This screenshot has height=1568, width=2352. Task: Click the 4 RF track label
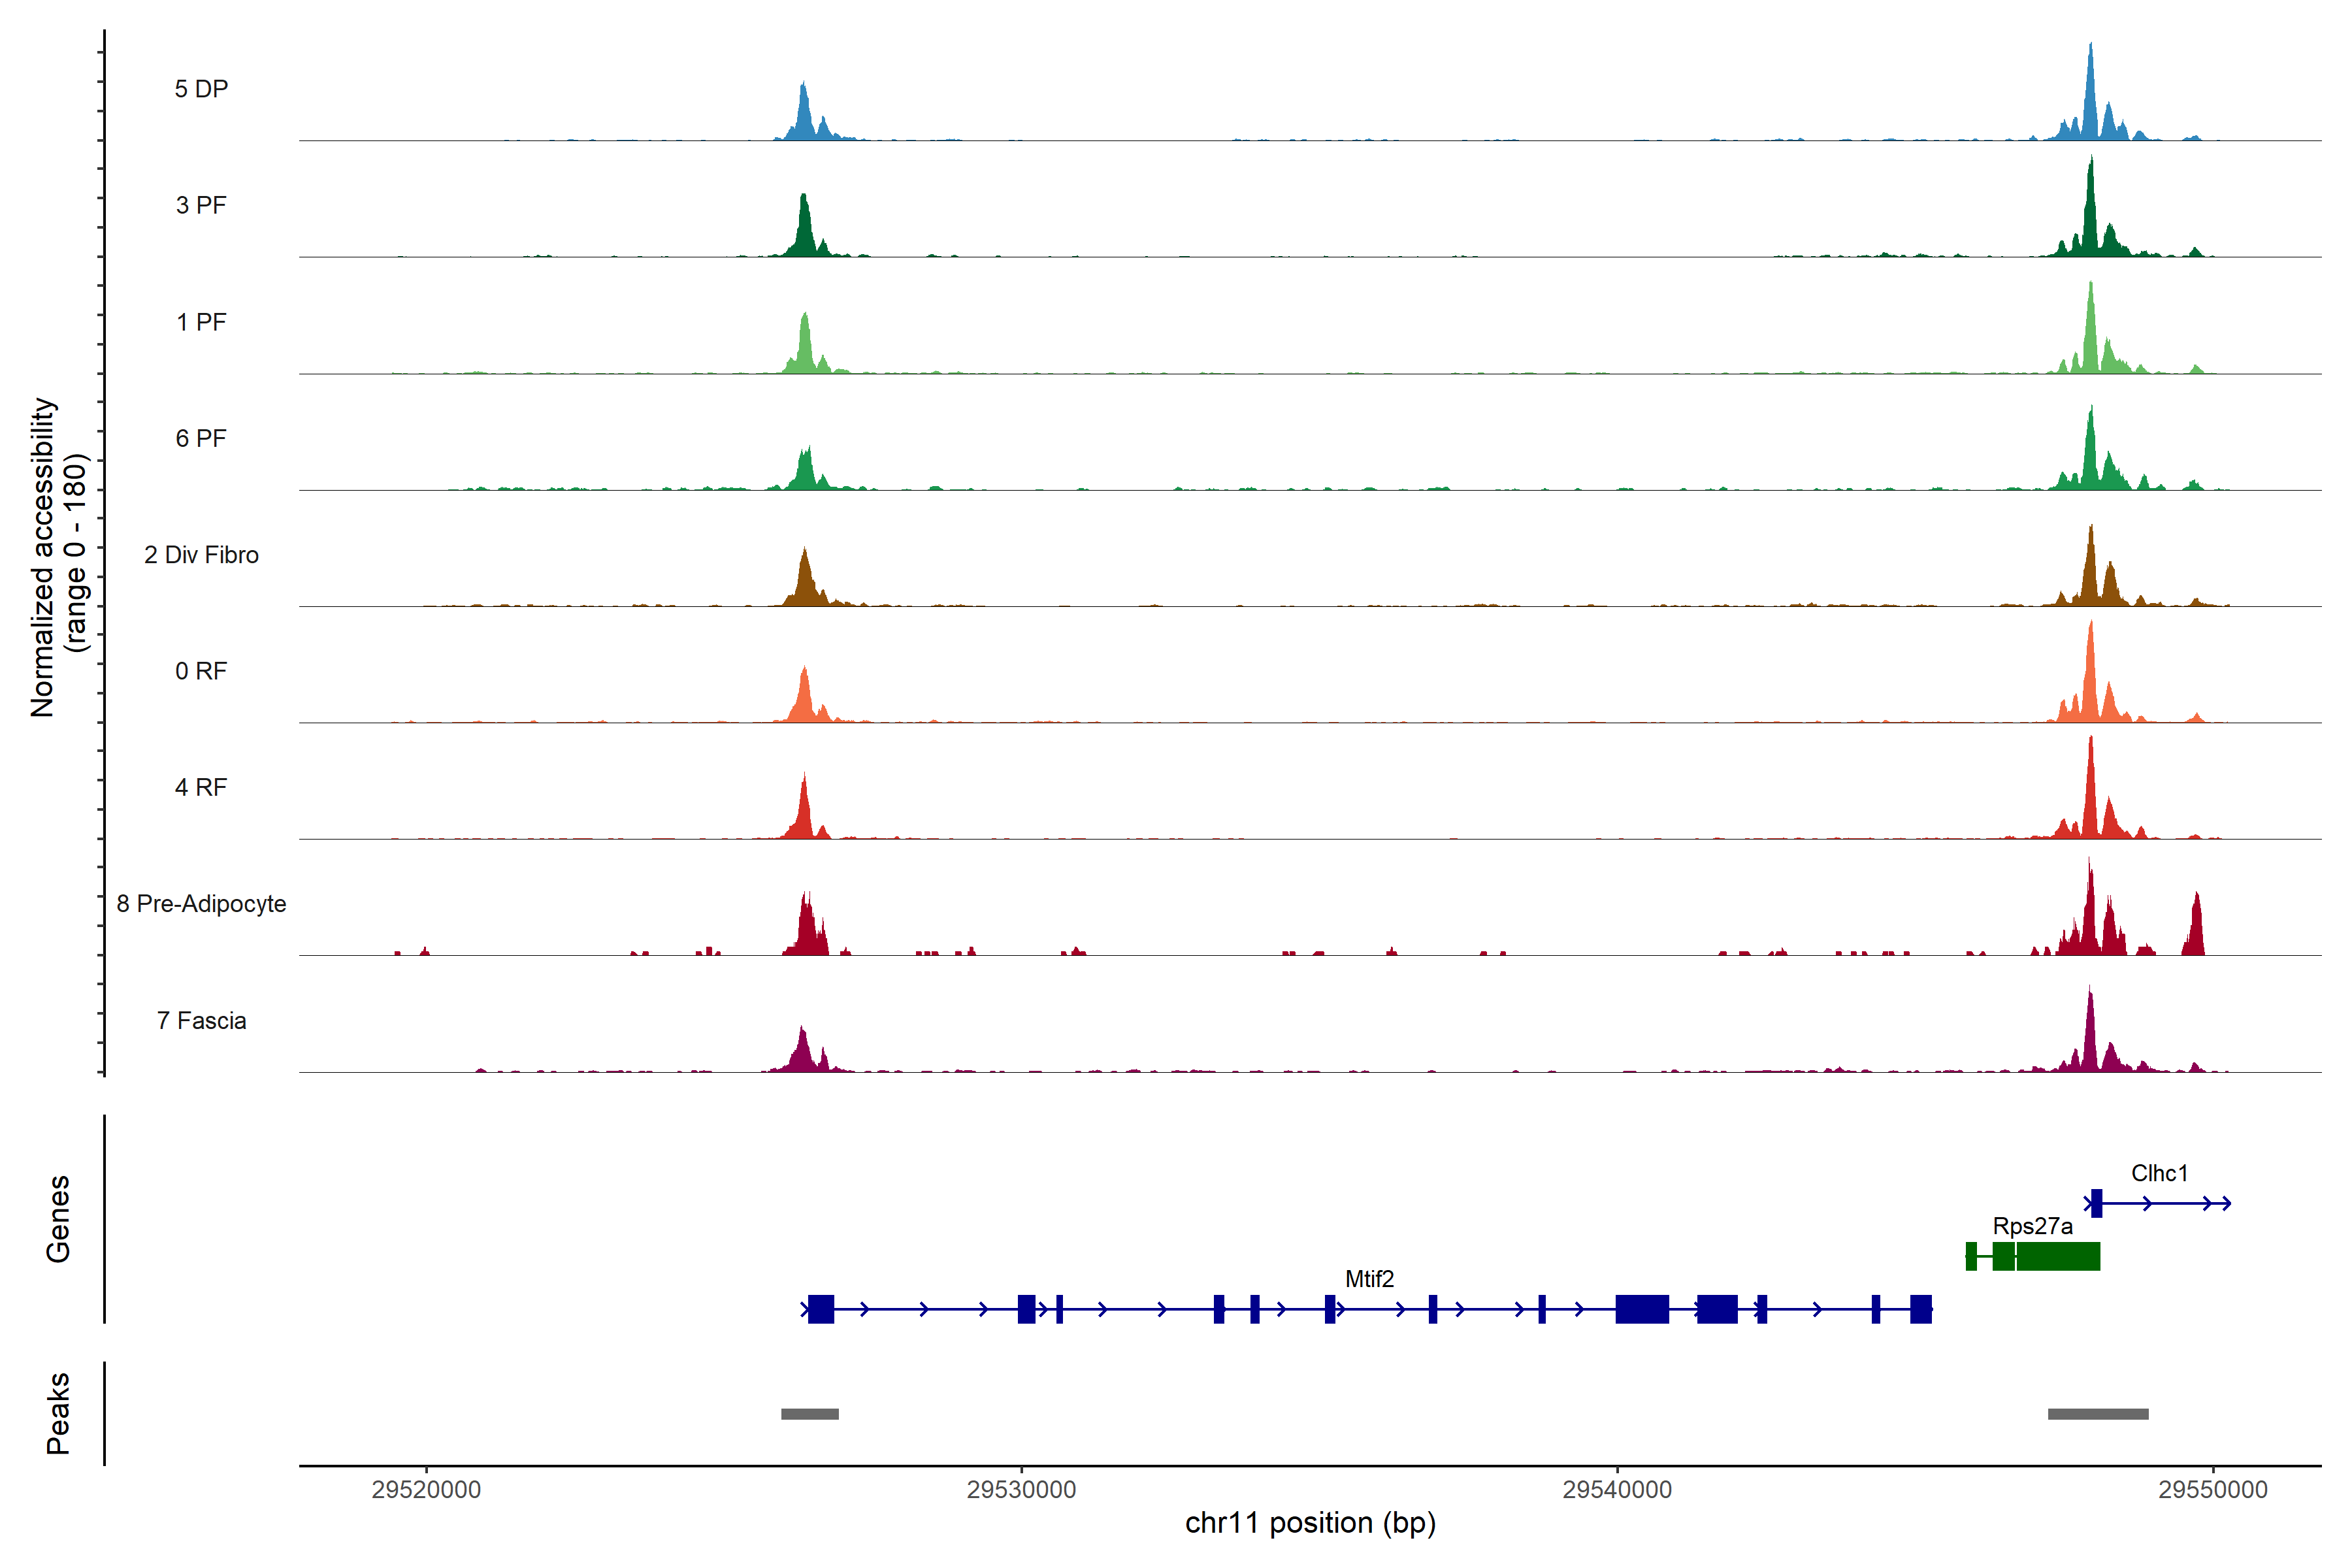[x=201, y=787]
